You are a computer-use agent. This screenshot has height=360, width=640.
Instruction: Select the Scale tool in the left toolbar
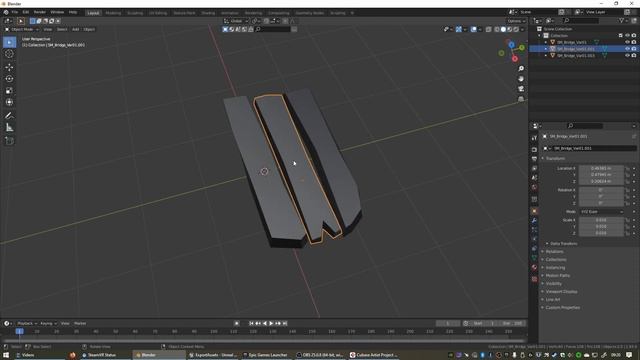click(9, 91)
